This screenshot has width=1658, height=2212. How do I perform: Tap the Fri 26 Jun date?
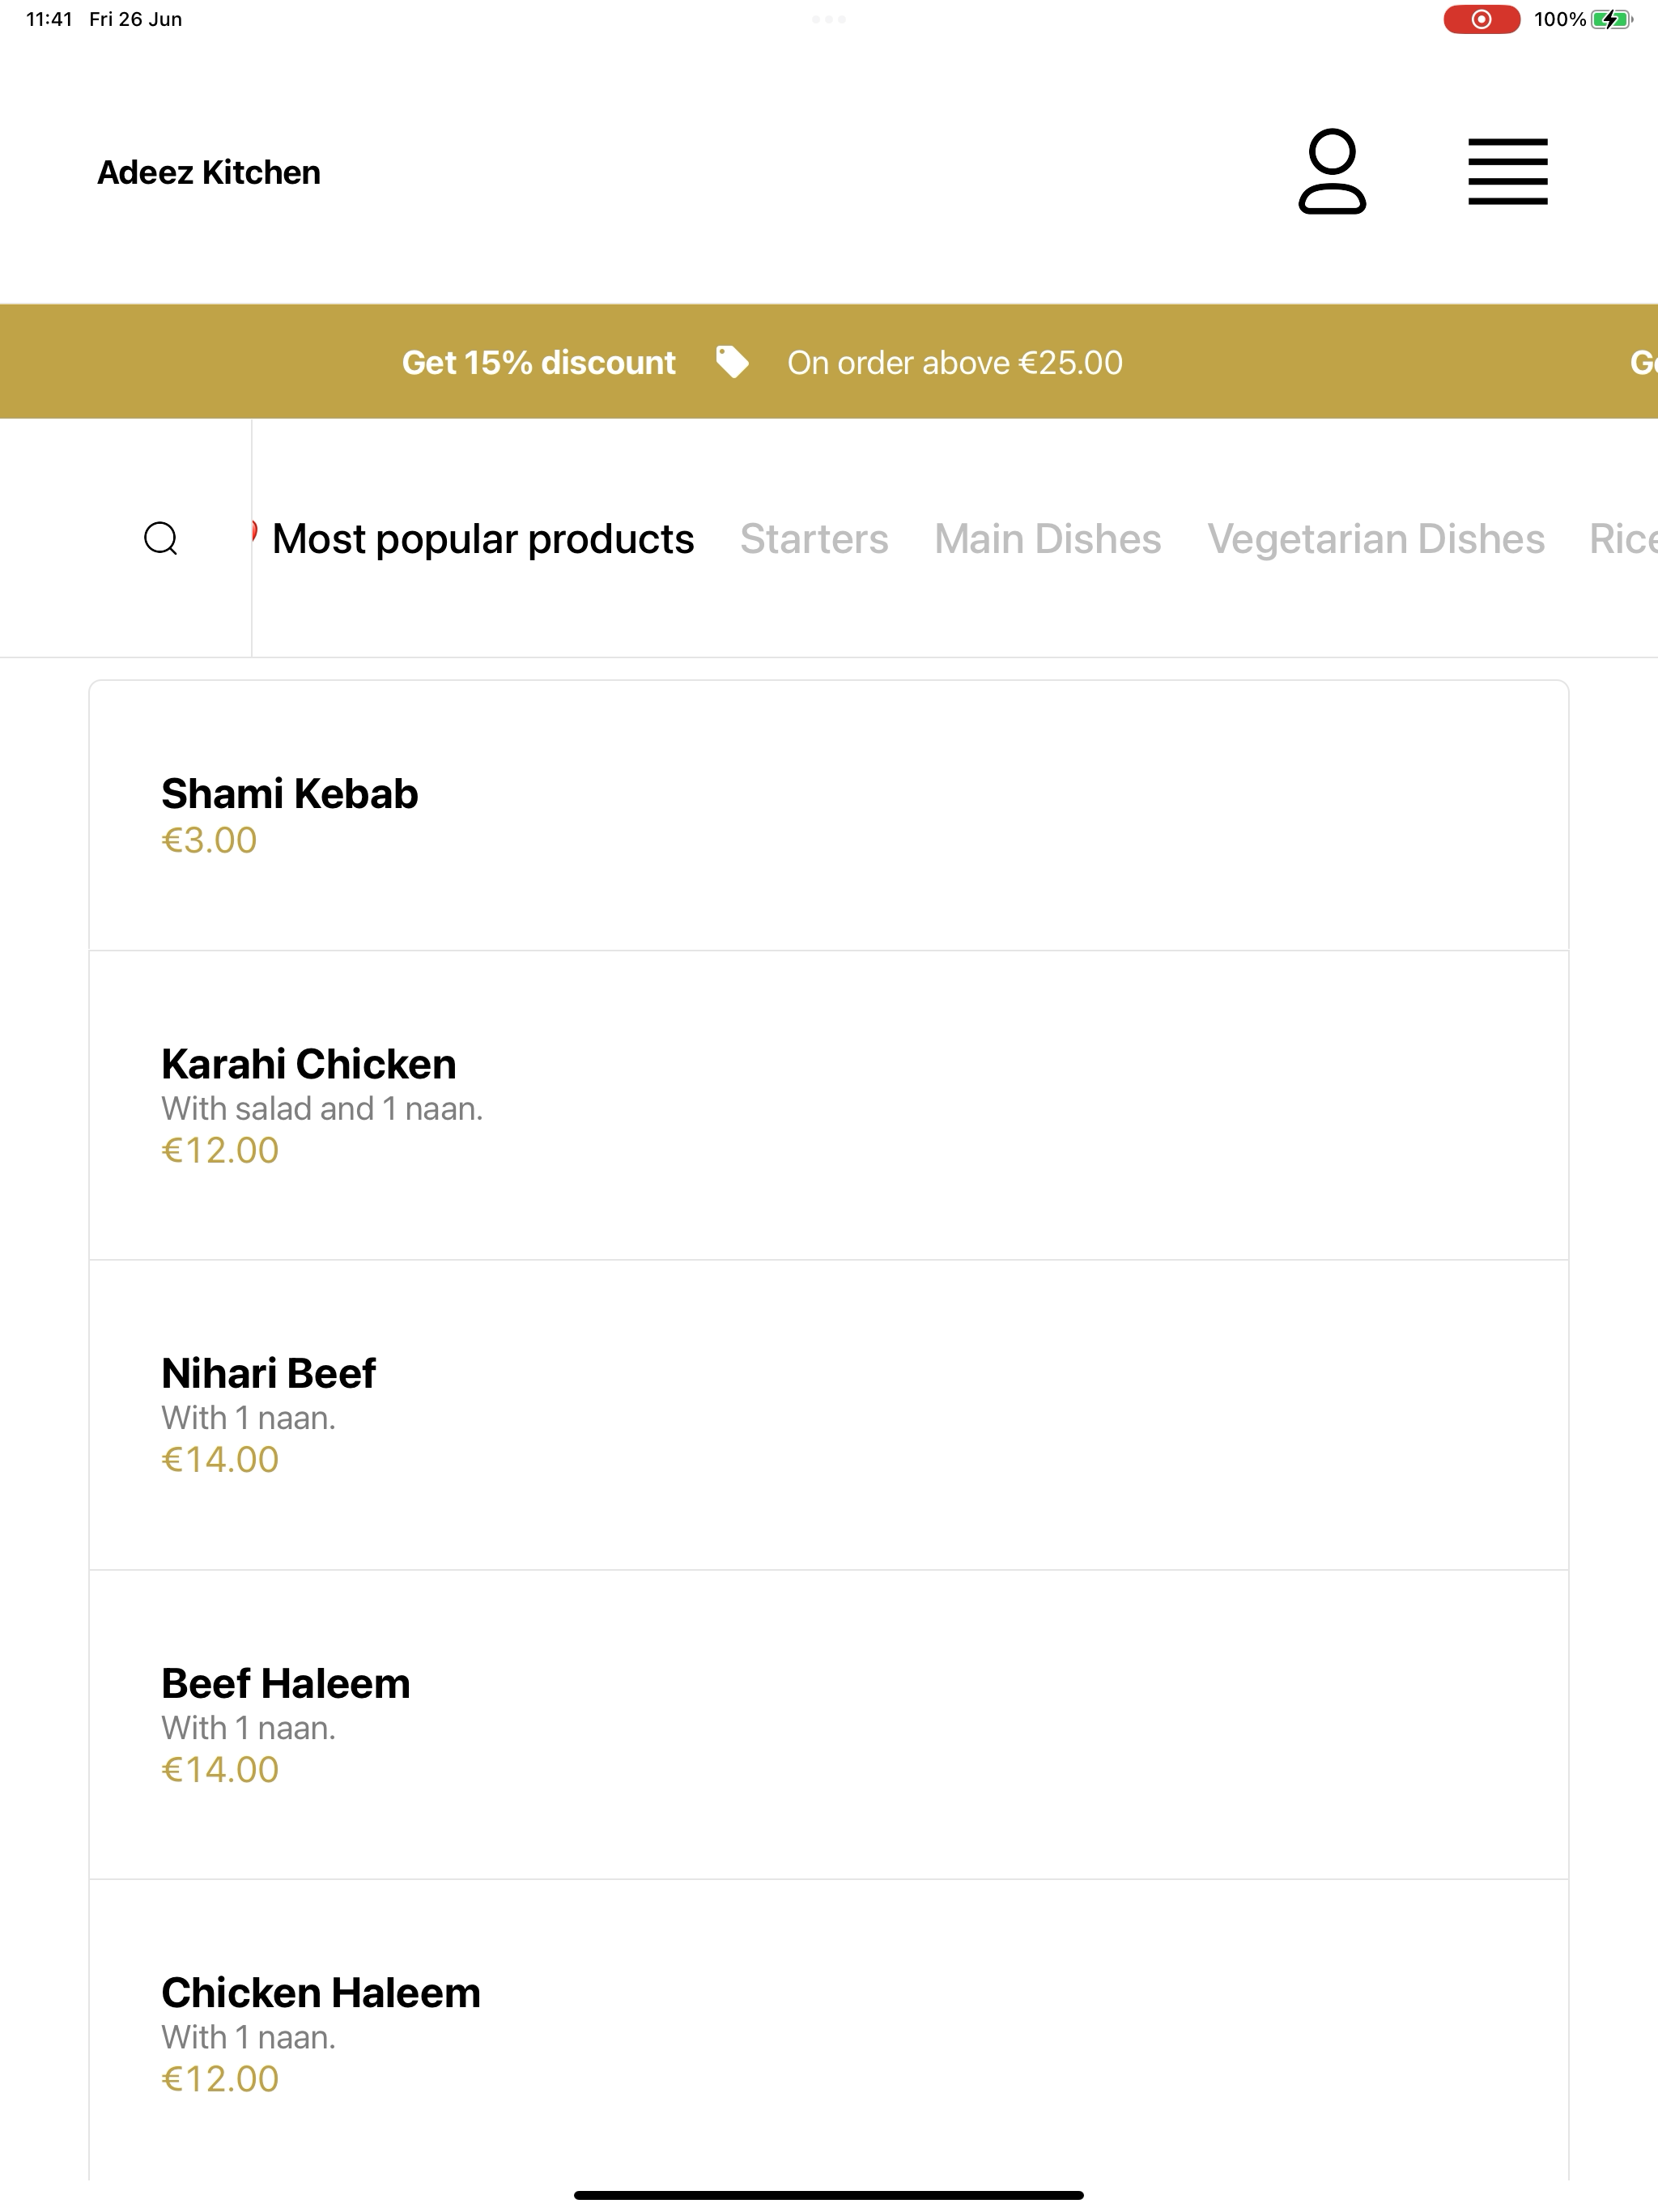(136, 19)
